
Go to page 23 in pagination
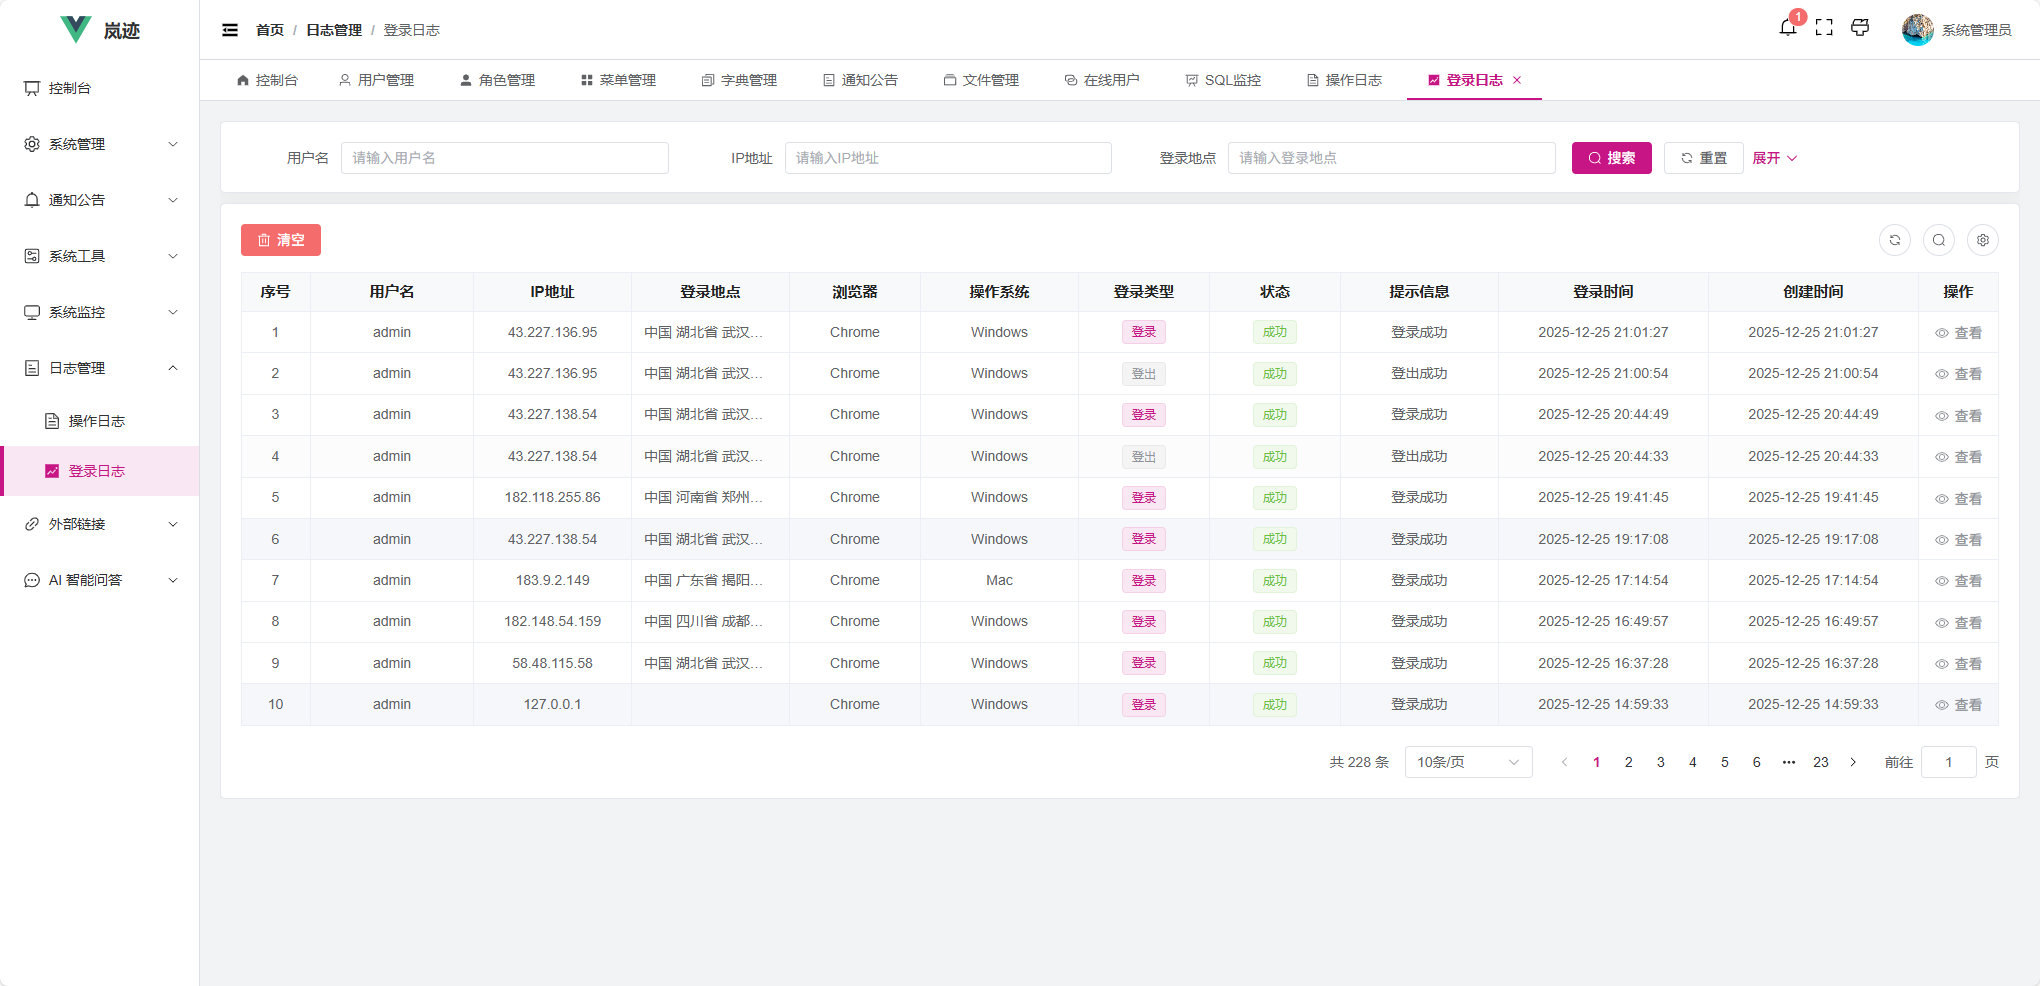coord(1821,762)
